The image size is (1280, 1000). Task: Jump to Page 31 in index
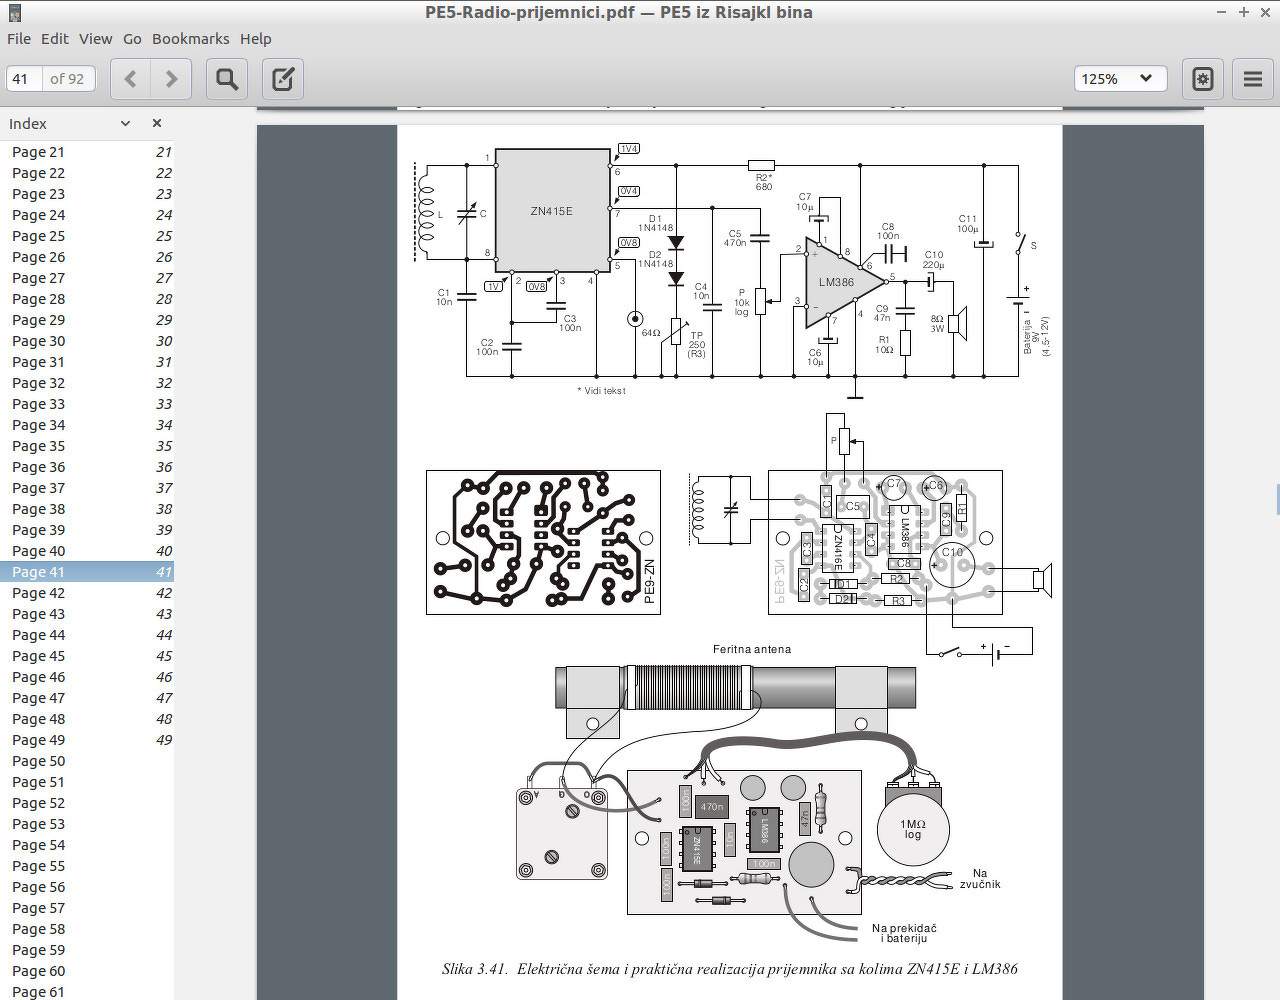(x=87, y=362)
